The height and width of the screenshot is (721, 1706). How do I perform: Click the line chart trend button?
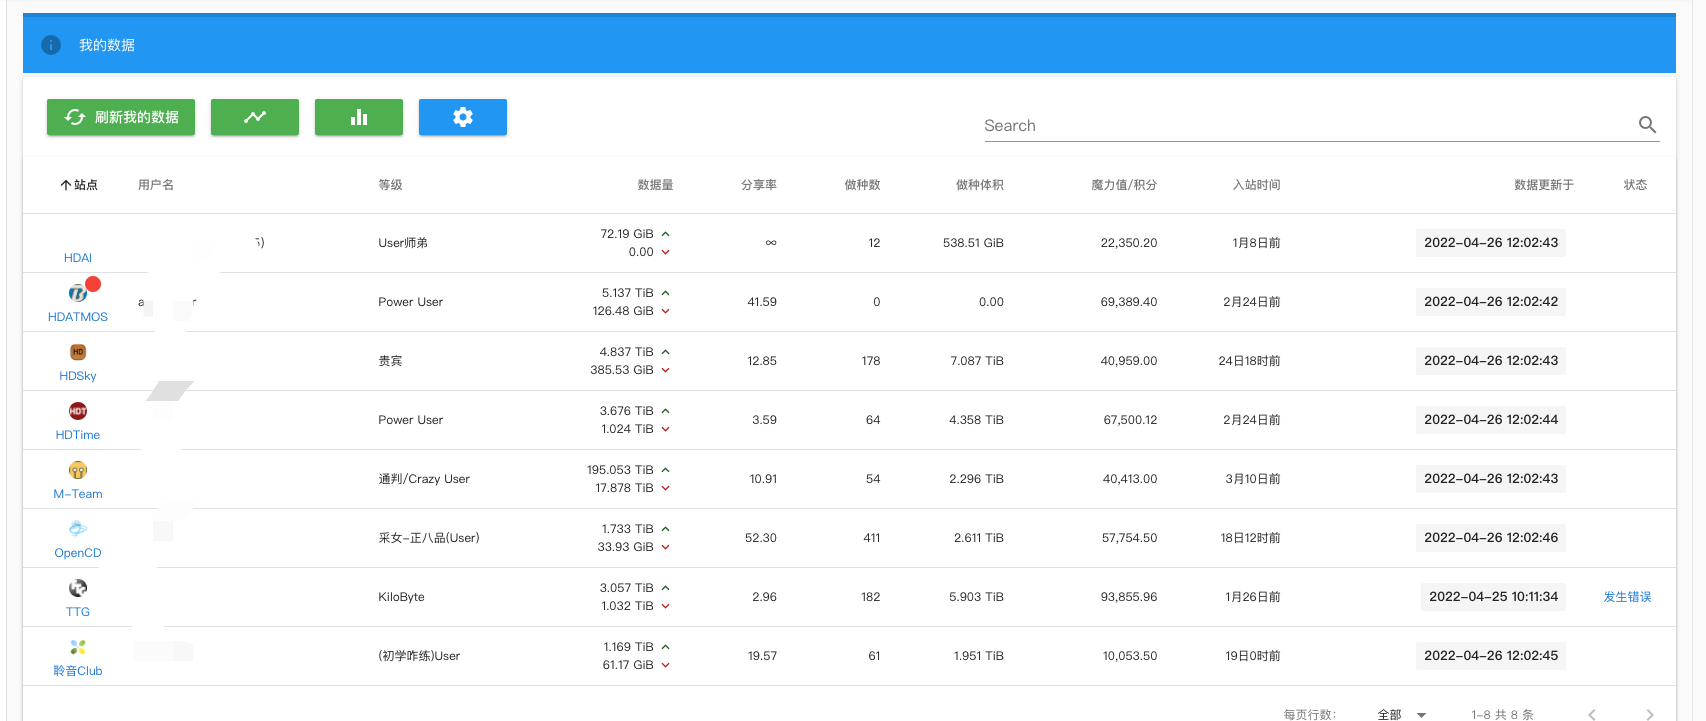255,117
